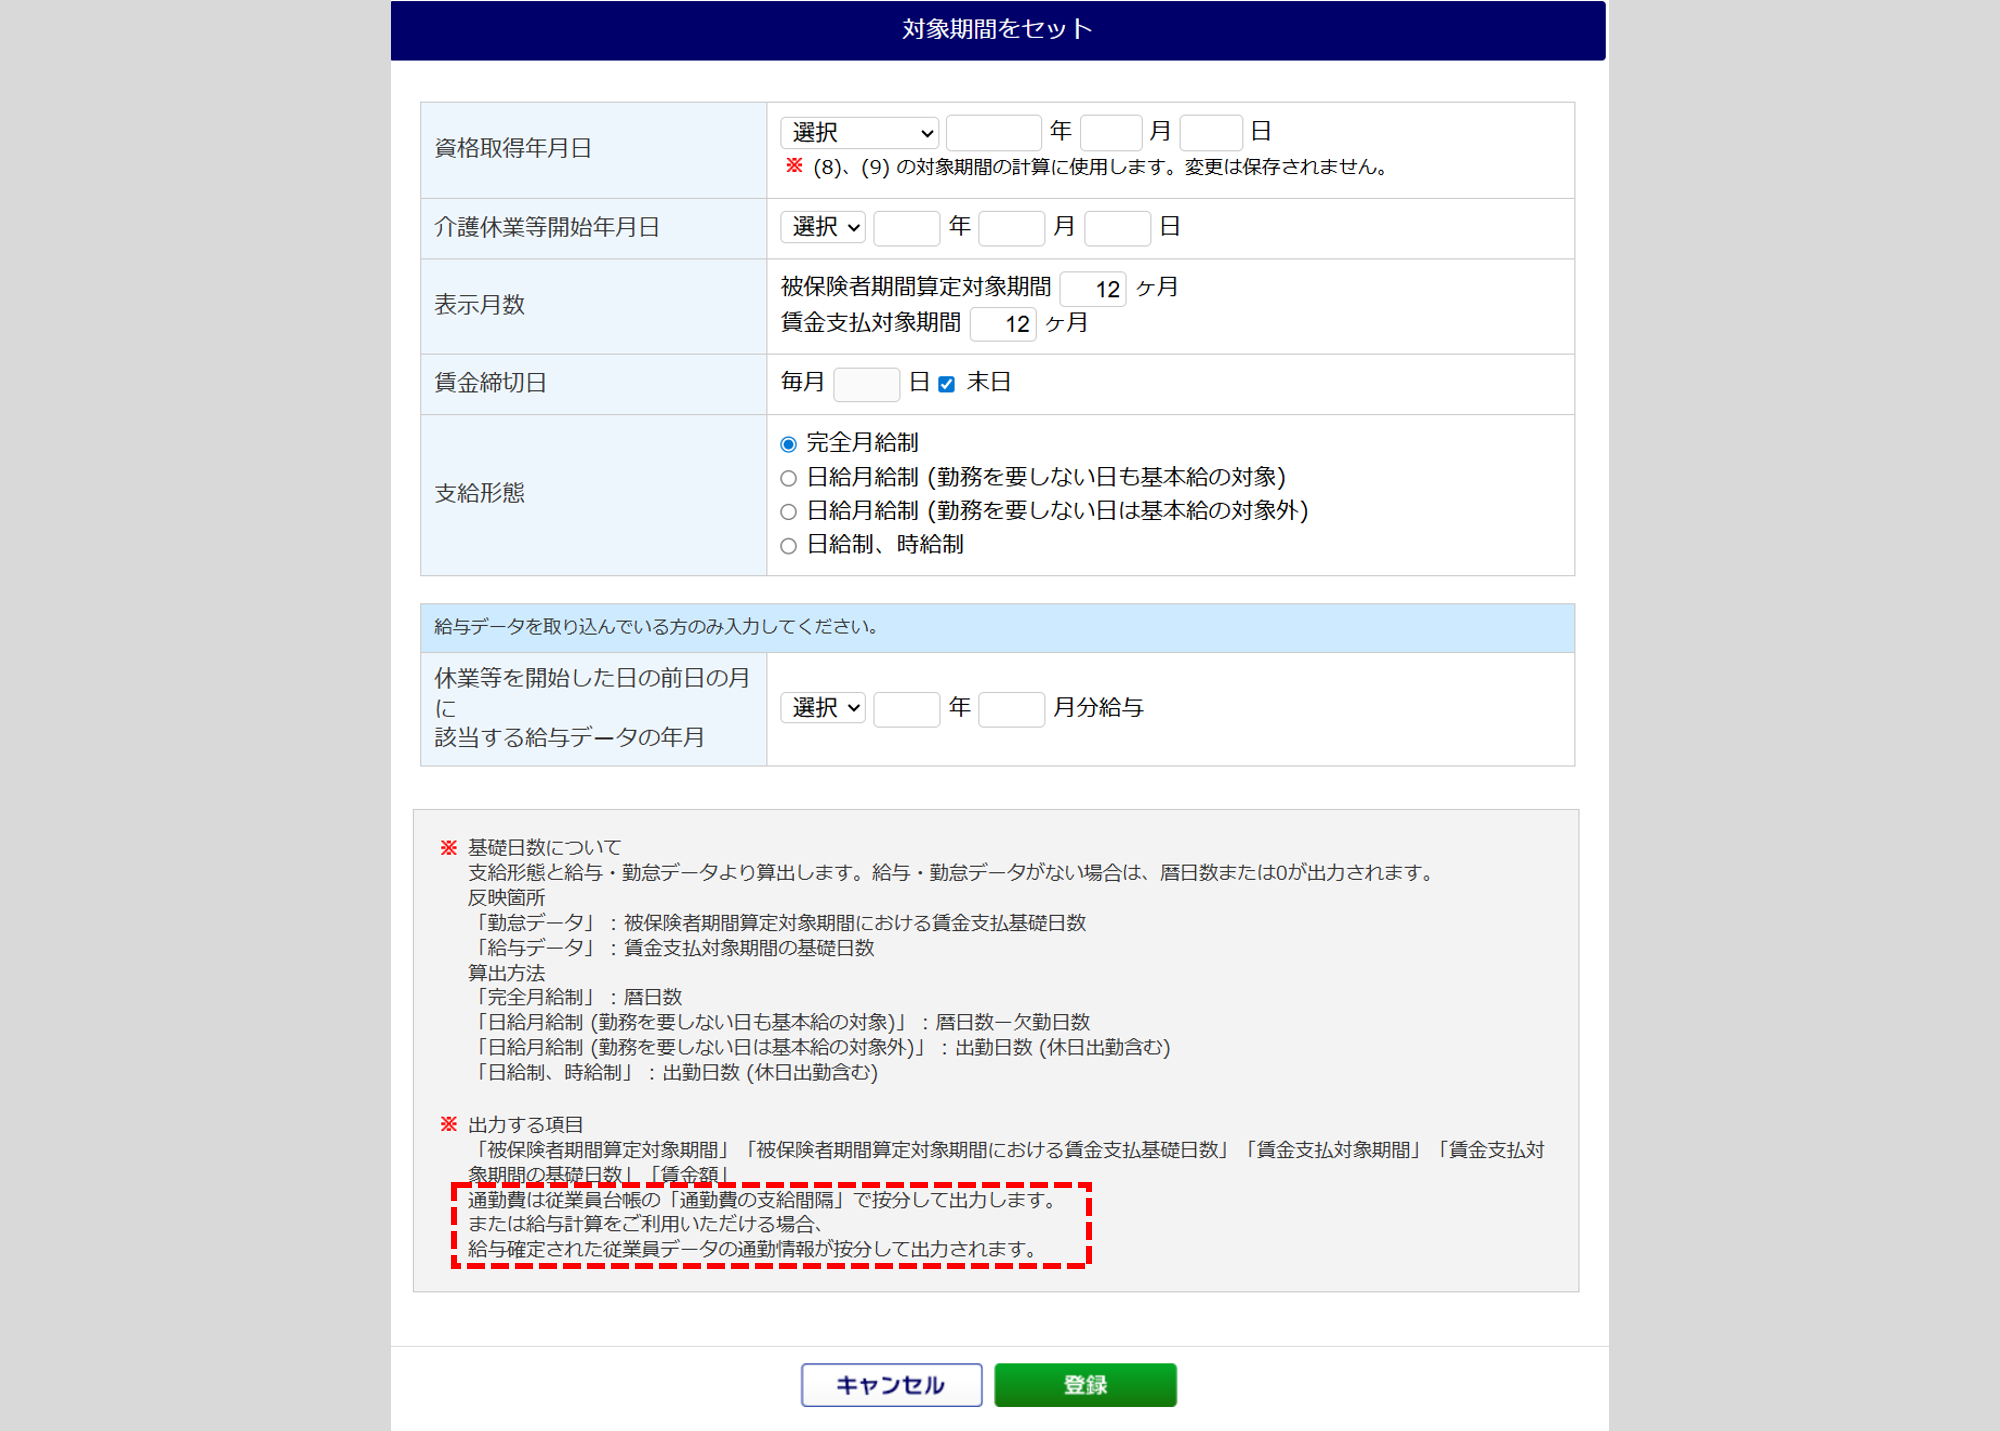
Task: Click 介護休業等開始年月日 month field
Action: tap(1011, 228)
